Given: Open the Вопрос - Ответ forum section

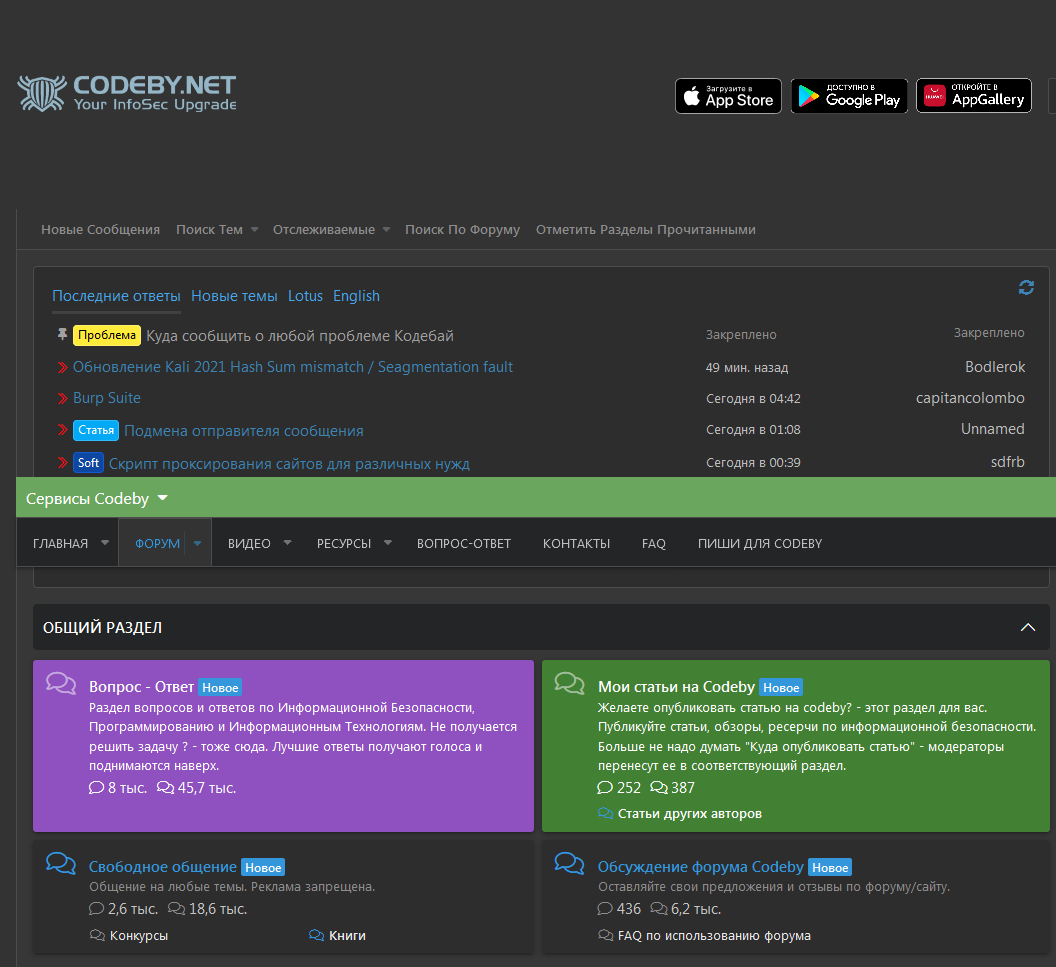Looking at the screenshot, I should [141, 687].
